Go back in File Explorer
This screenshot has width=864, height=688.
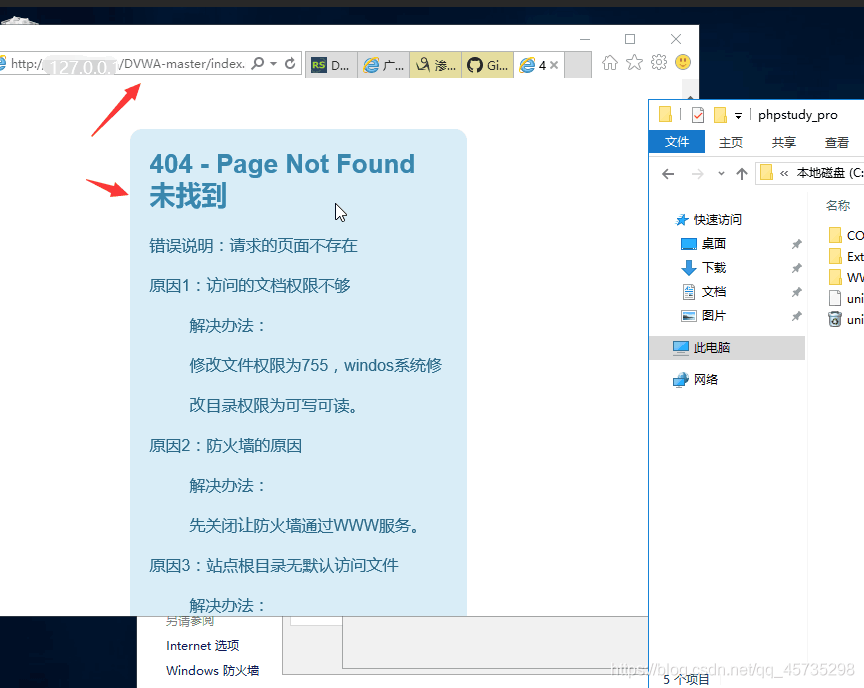pos(668,174)
